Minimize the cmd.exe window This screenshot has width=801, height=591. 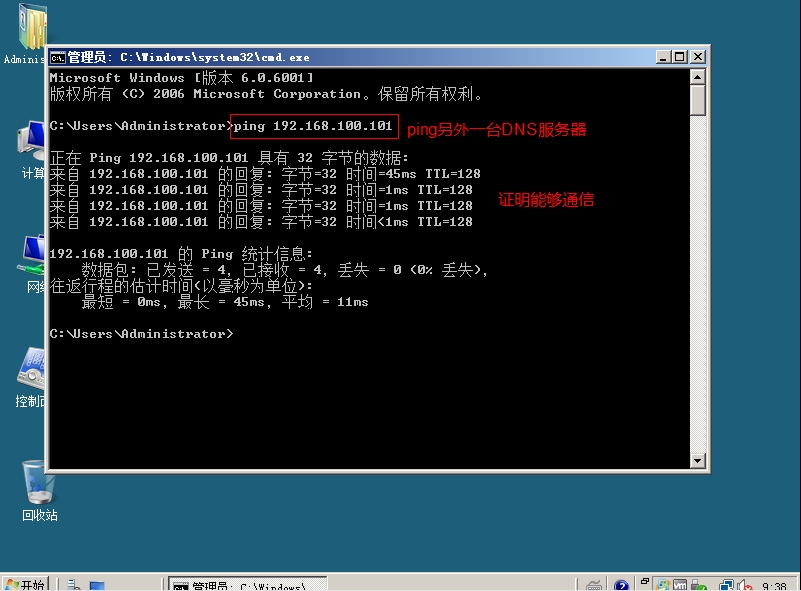[663, 57]
